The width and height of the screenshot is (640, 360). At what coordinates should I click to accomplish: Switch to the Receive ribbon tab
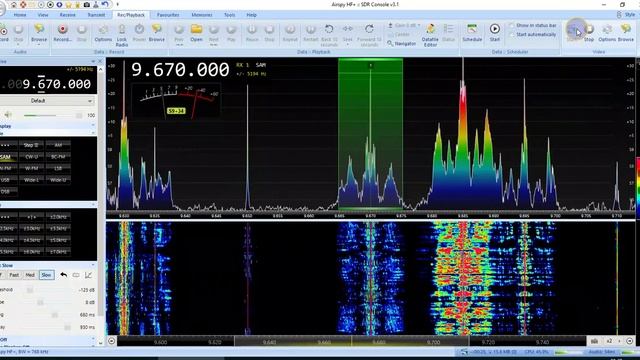[x=67, y=15]
